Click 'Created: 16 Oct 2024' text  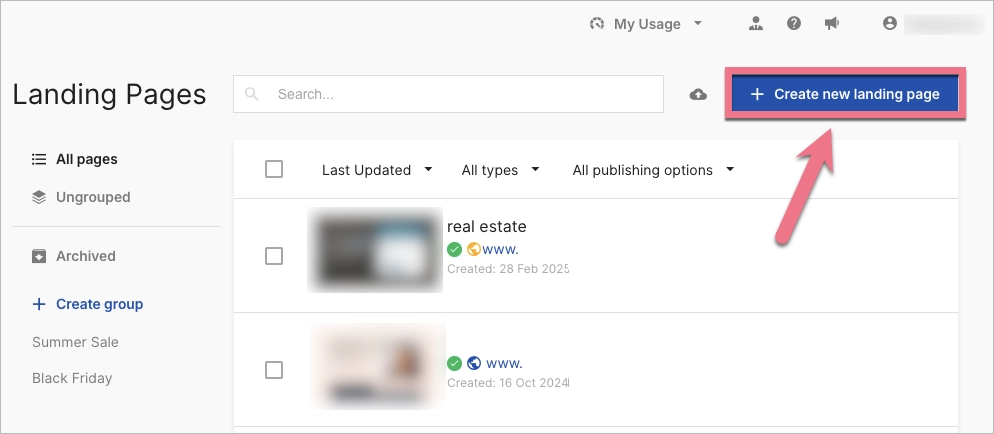(508, 383)
